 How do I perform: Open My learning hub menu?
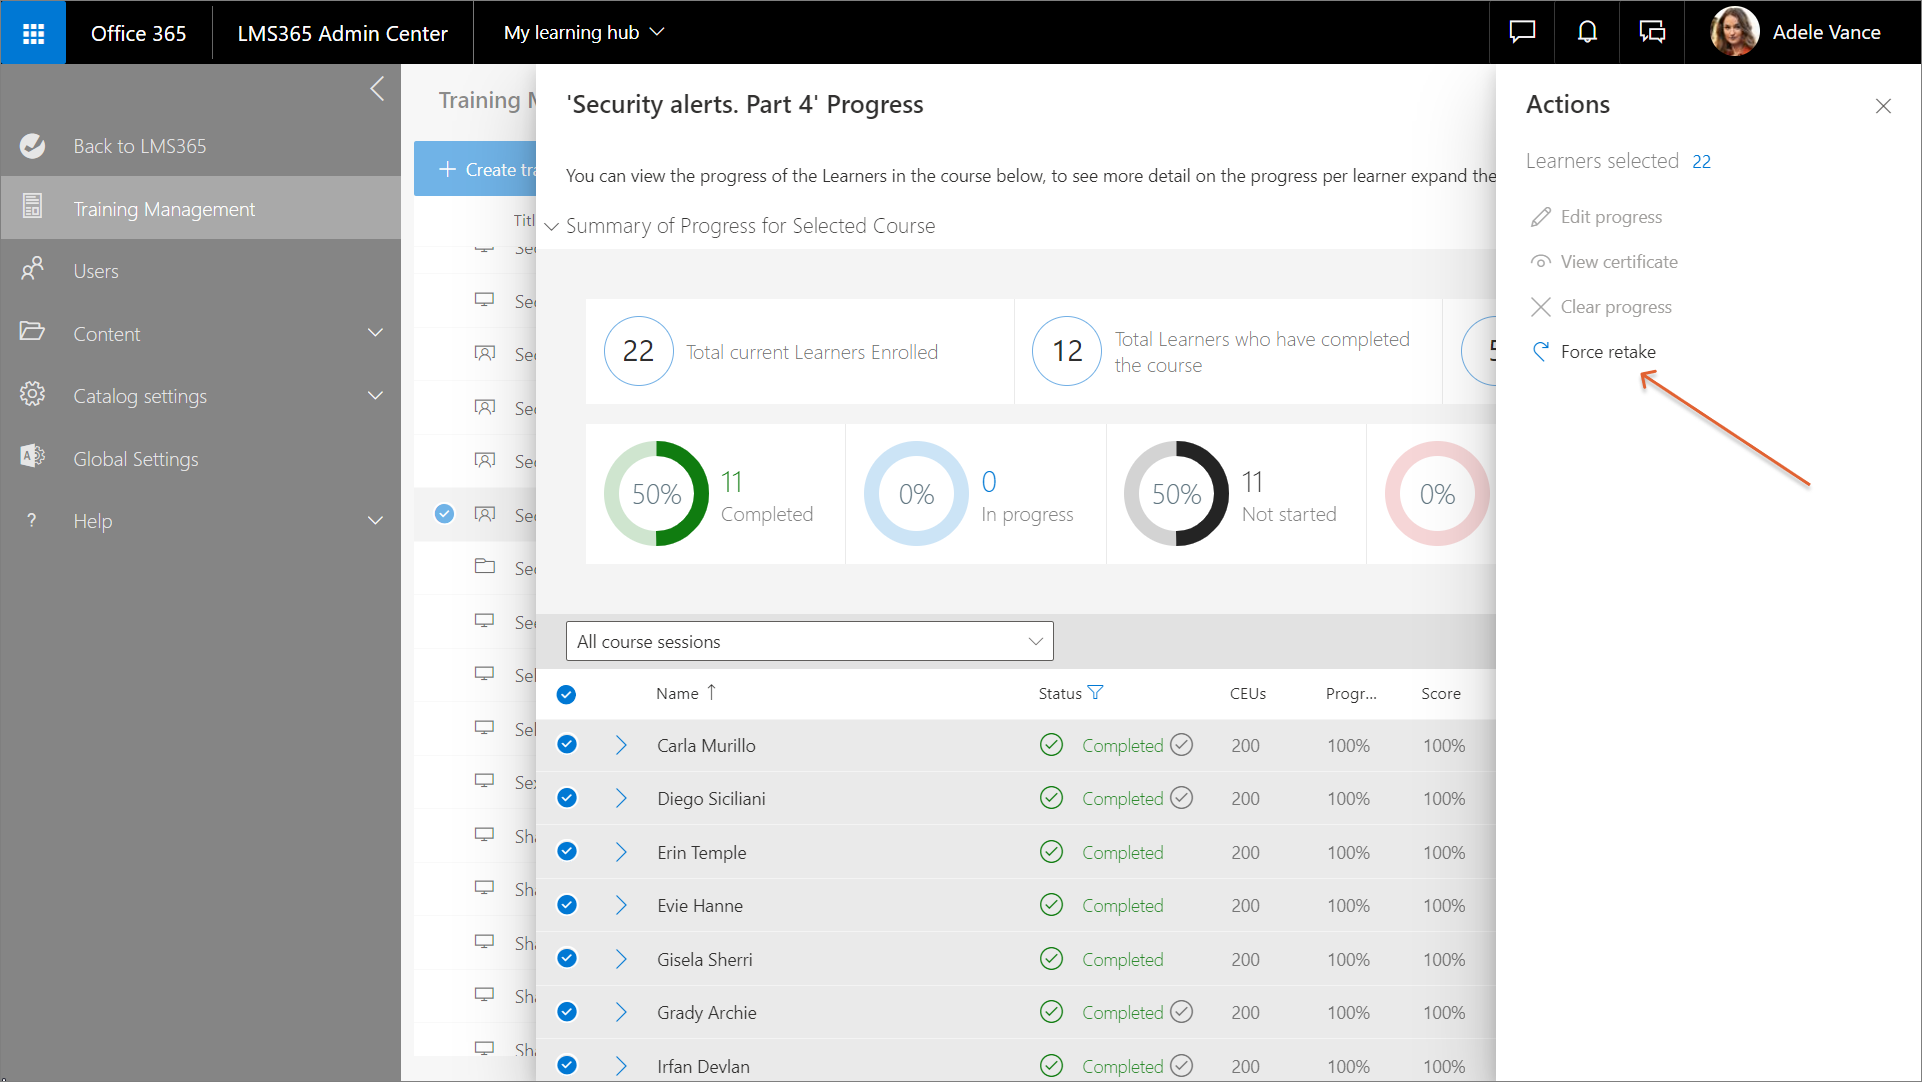click(x=583, y=32)
